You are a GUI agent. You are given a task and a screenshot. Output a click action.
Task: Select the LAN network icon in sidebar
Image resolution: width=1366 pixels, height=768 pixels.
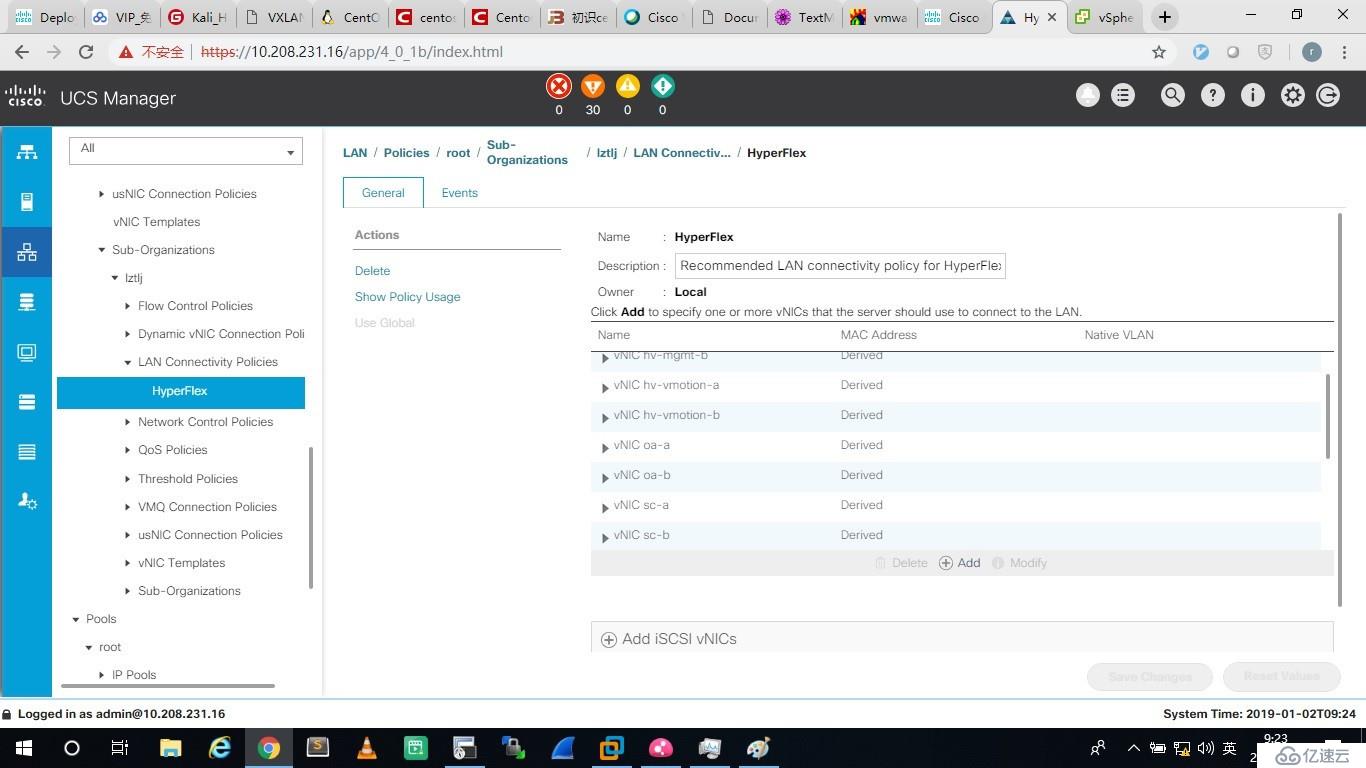(27, 252)
